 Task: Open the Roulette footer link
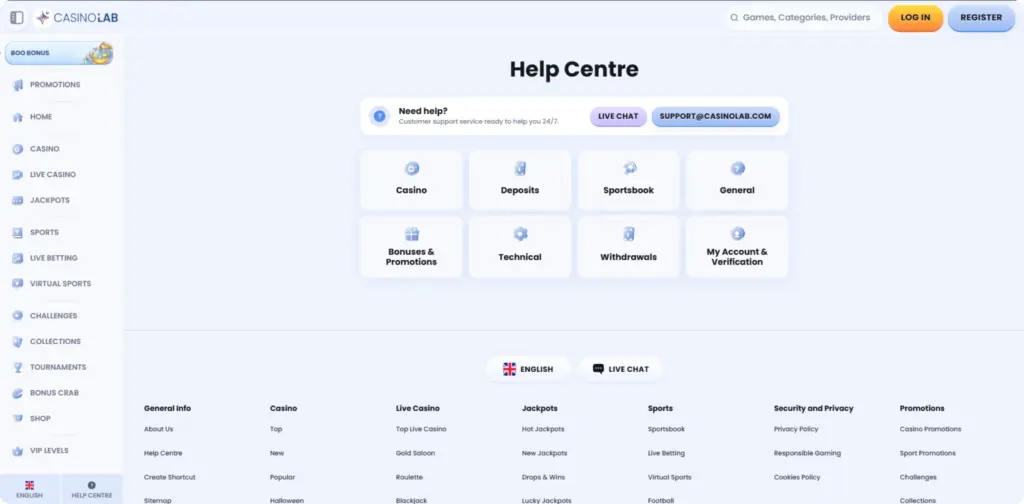pos(409,477)
